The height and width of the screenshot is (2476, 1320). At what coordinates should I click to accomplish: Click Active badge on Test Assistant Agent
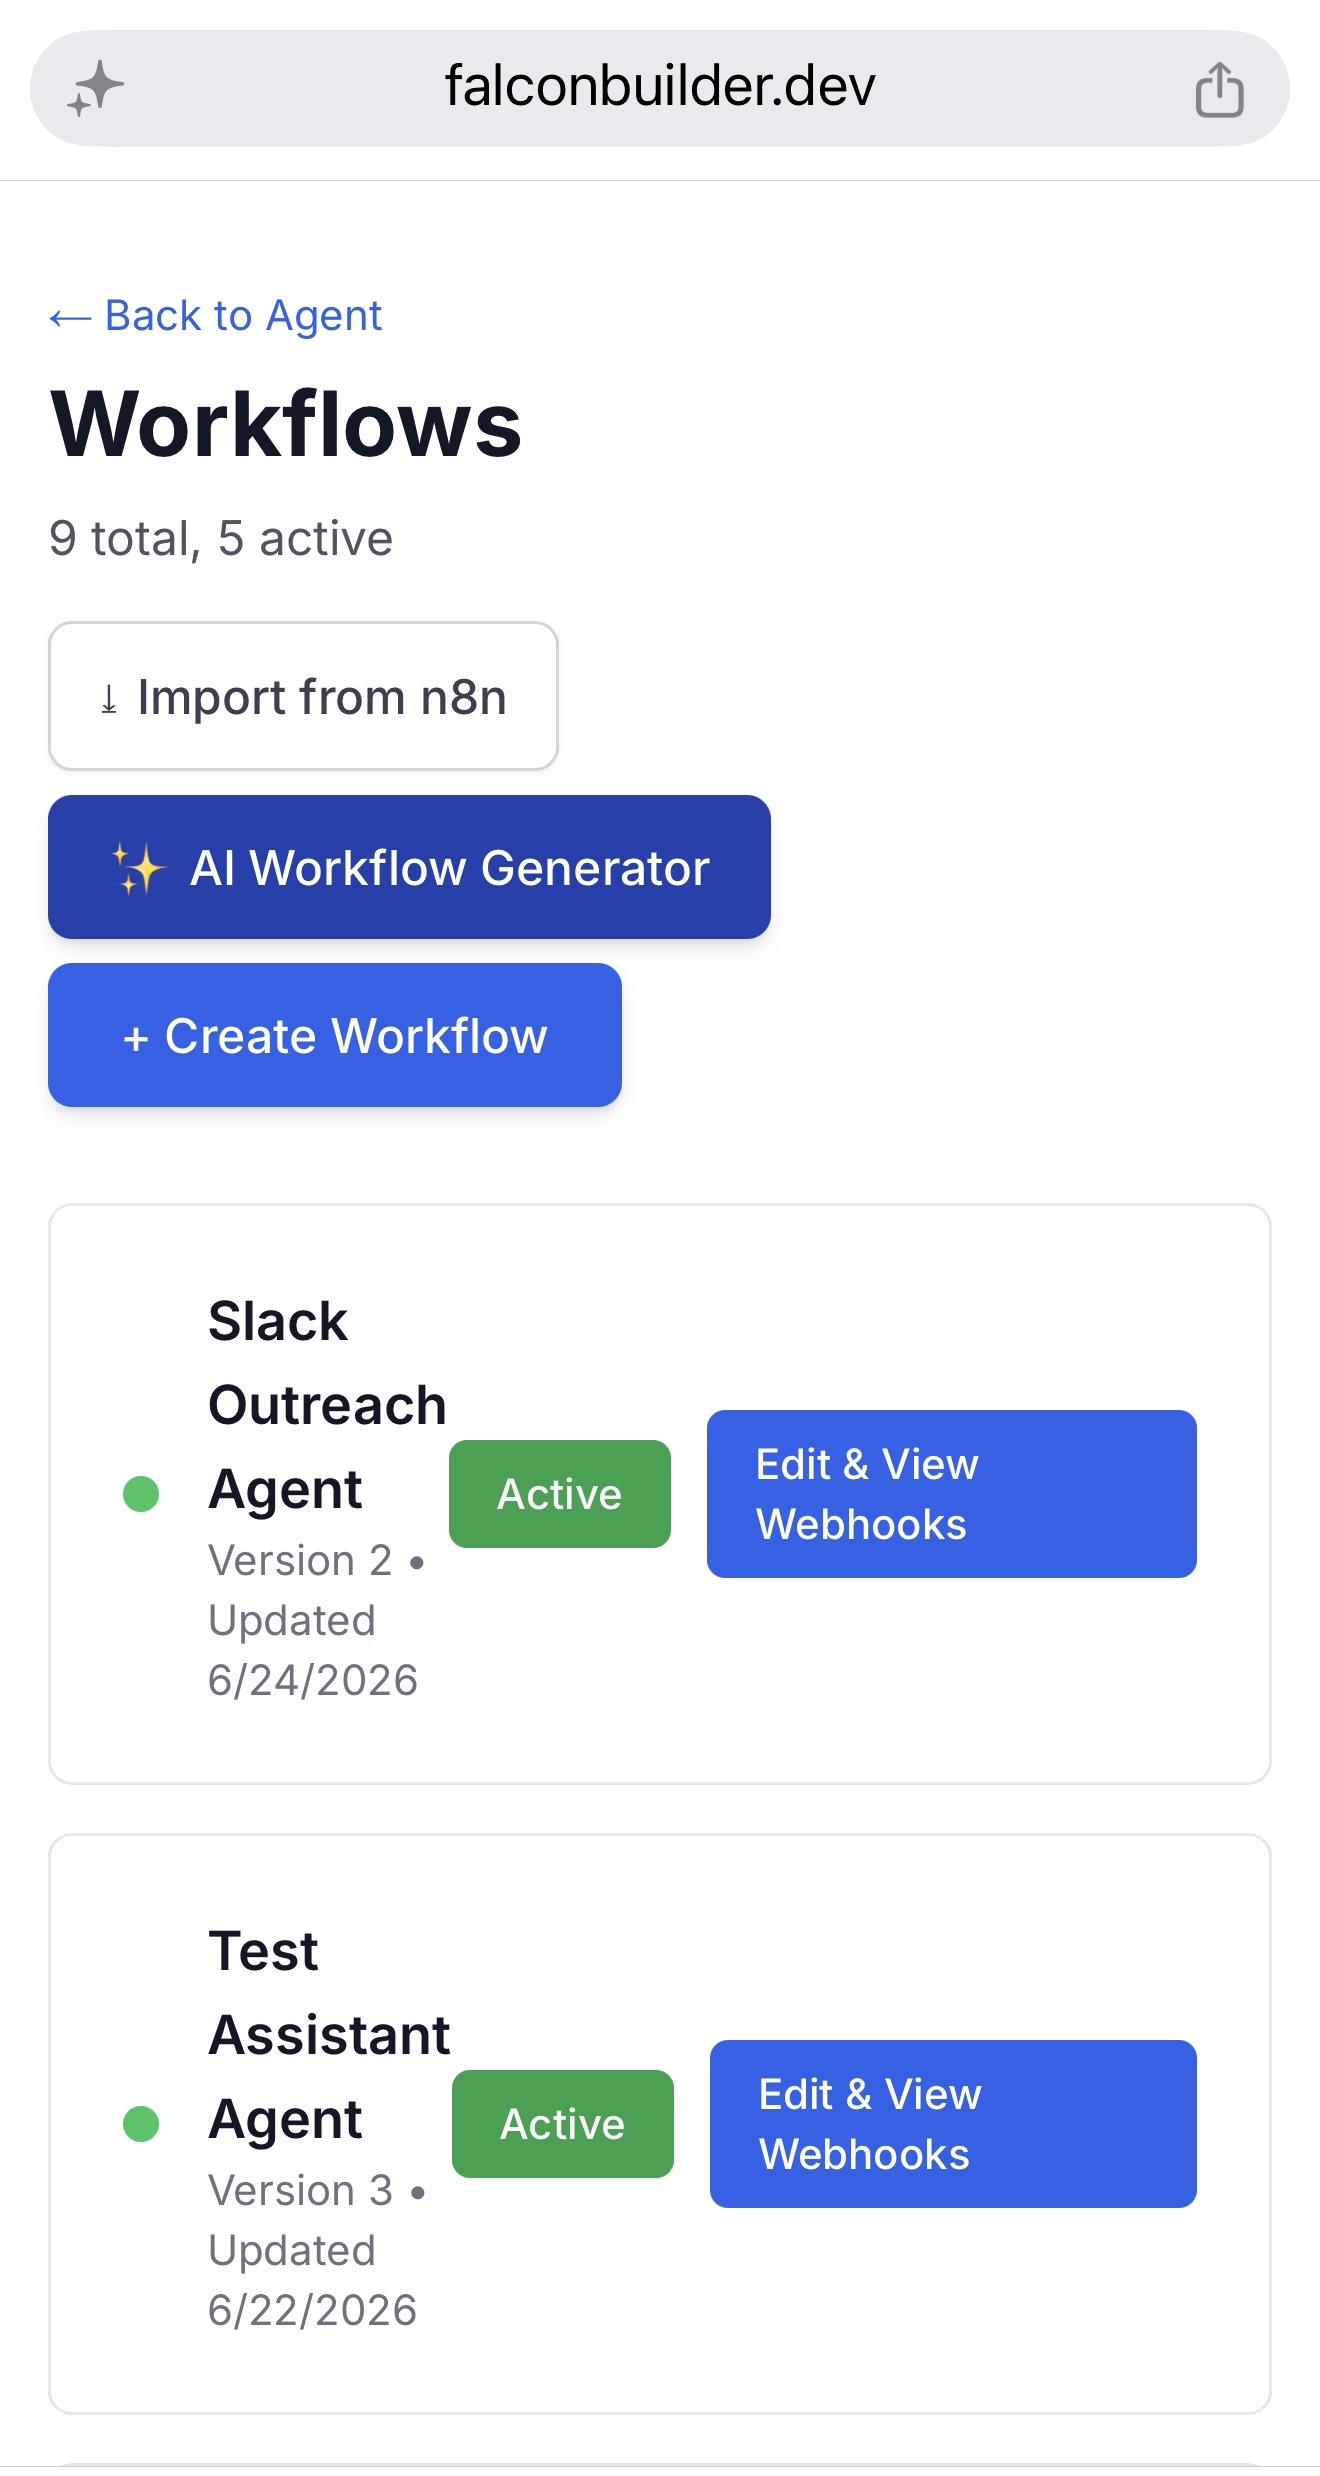(x=563, y=2124)
